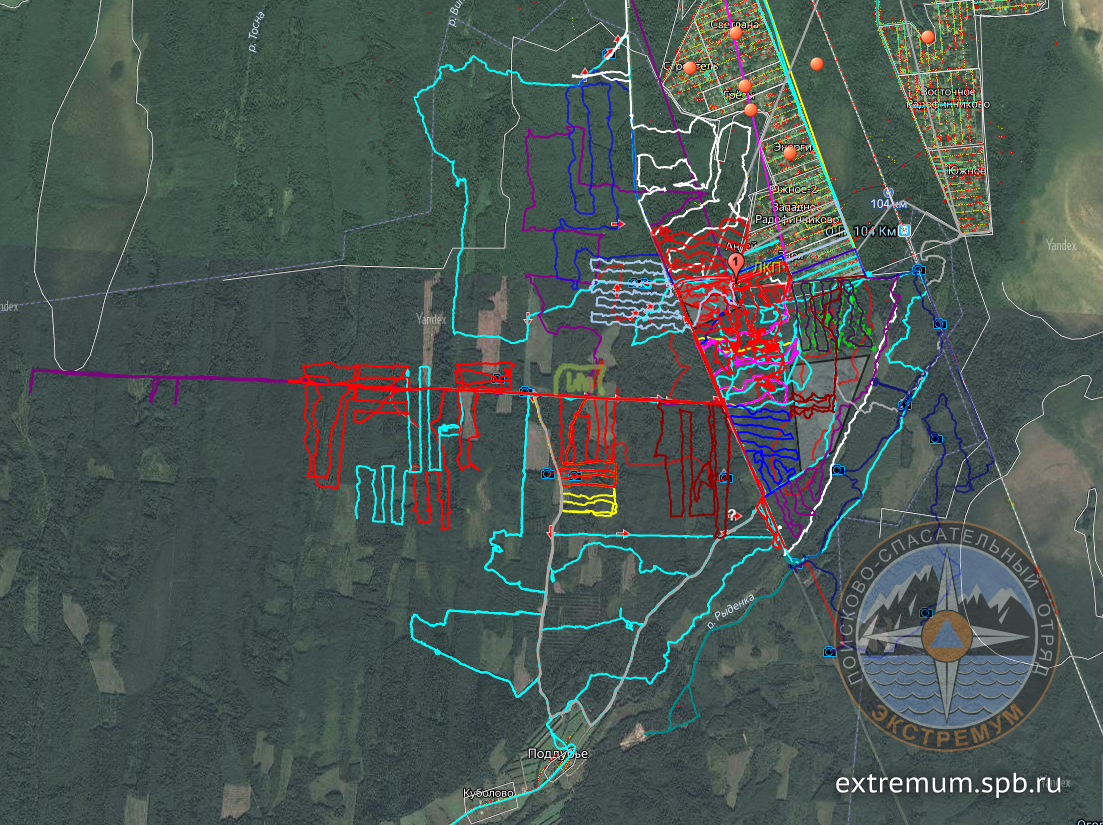Open camera icon at the Рыденка river crossing
This screenshot has width=1103, height=825.
(x=796, y=563)
